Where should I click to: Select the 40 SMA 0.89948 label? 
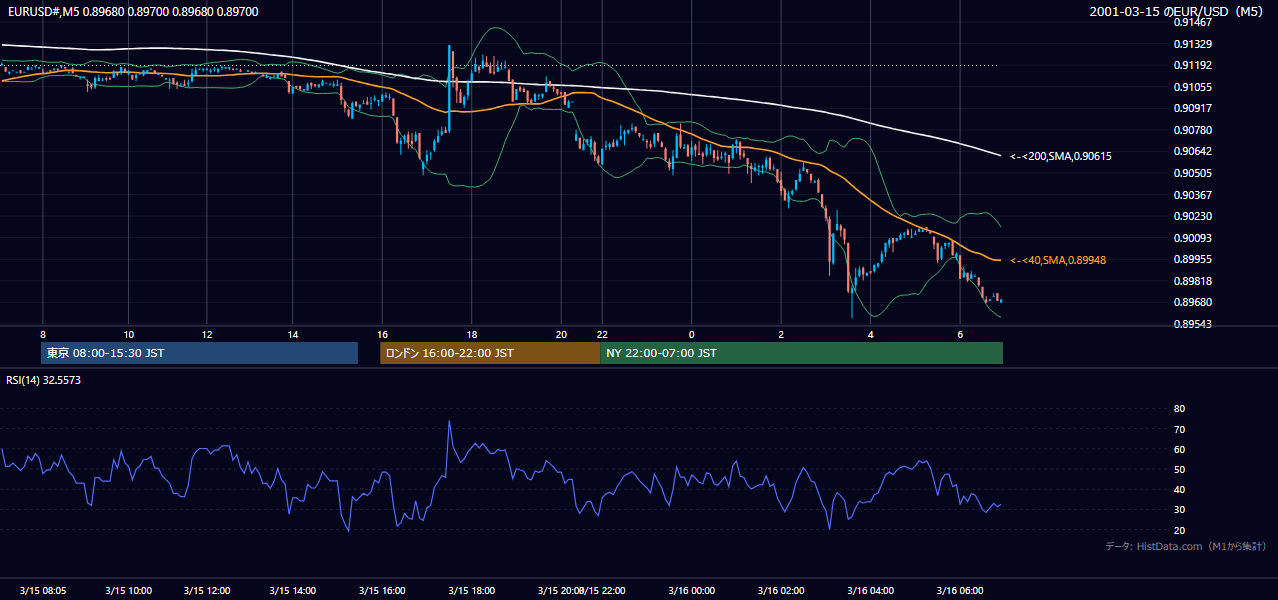pos(1058,260)
